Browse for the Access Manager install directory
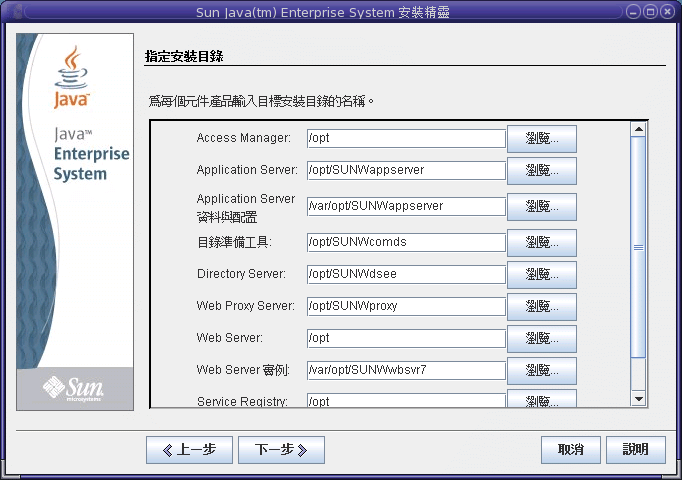This screenshot has width=682, height=480. click(542, 139)
